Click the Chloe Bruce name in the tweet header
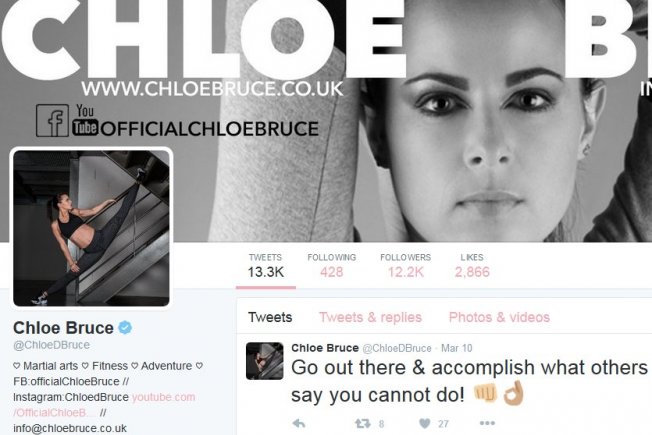The width and height of the screenshot is (652, 435). 325,348
